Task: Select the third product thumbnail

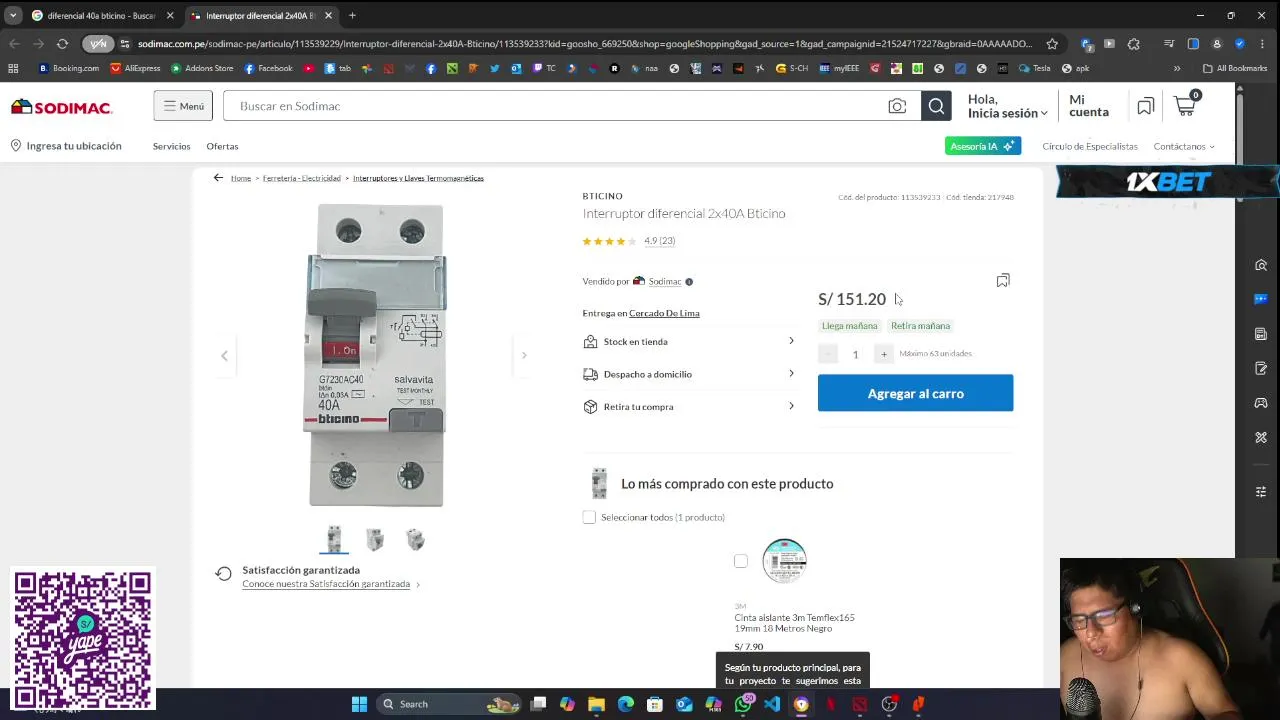Action: point(416,539)
